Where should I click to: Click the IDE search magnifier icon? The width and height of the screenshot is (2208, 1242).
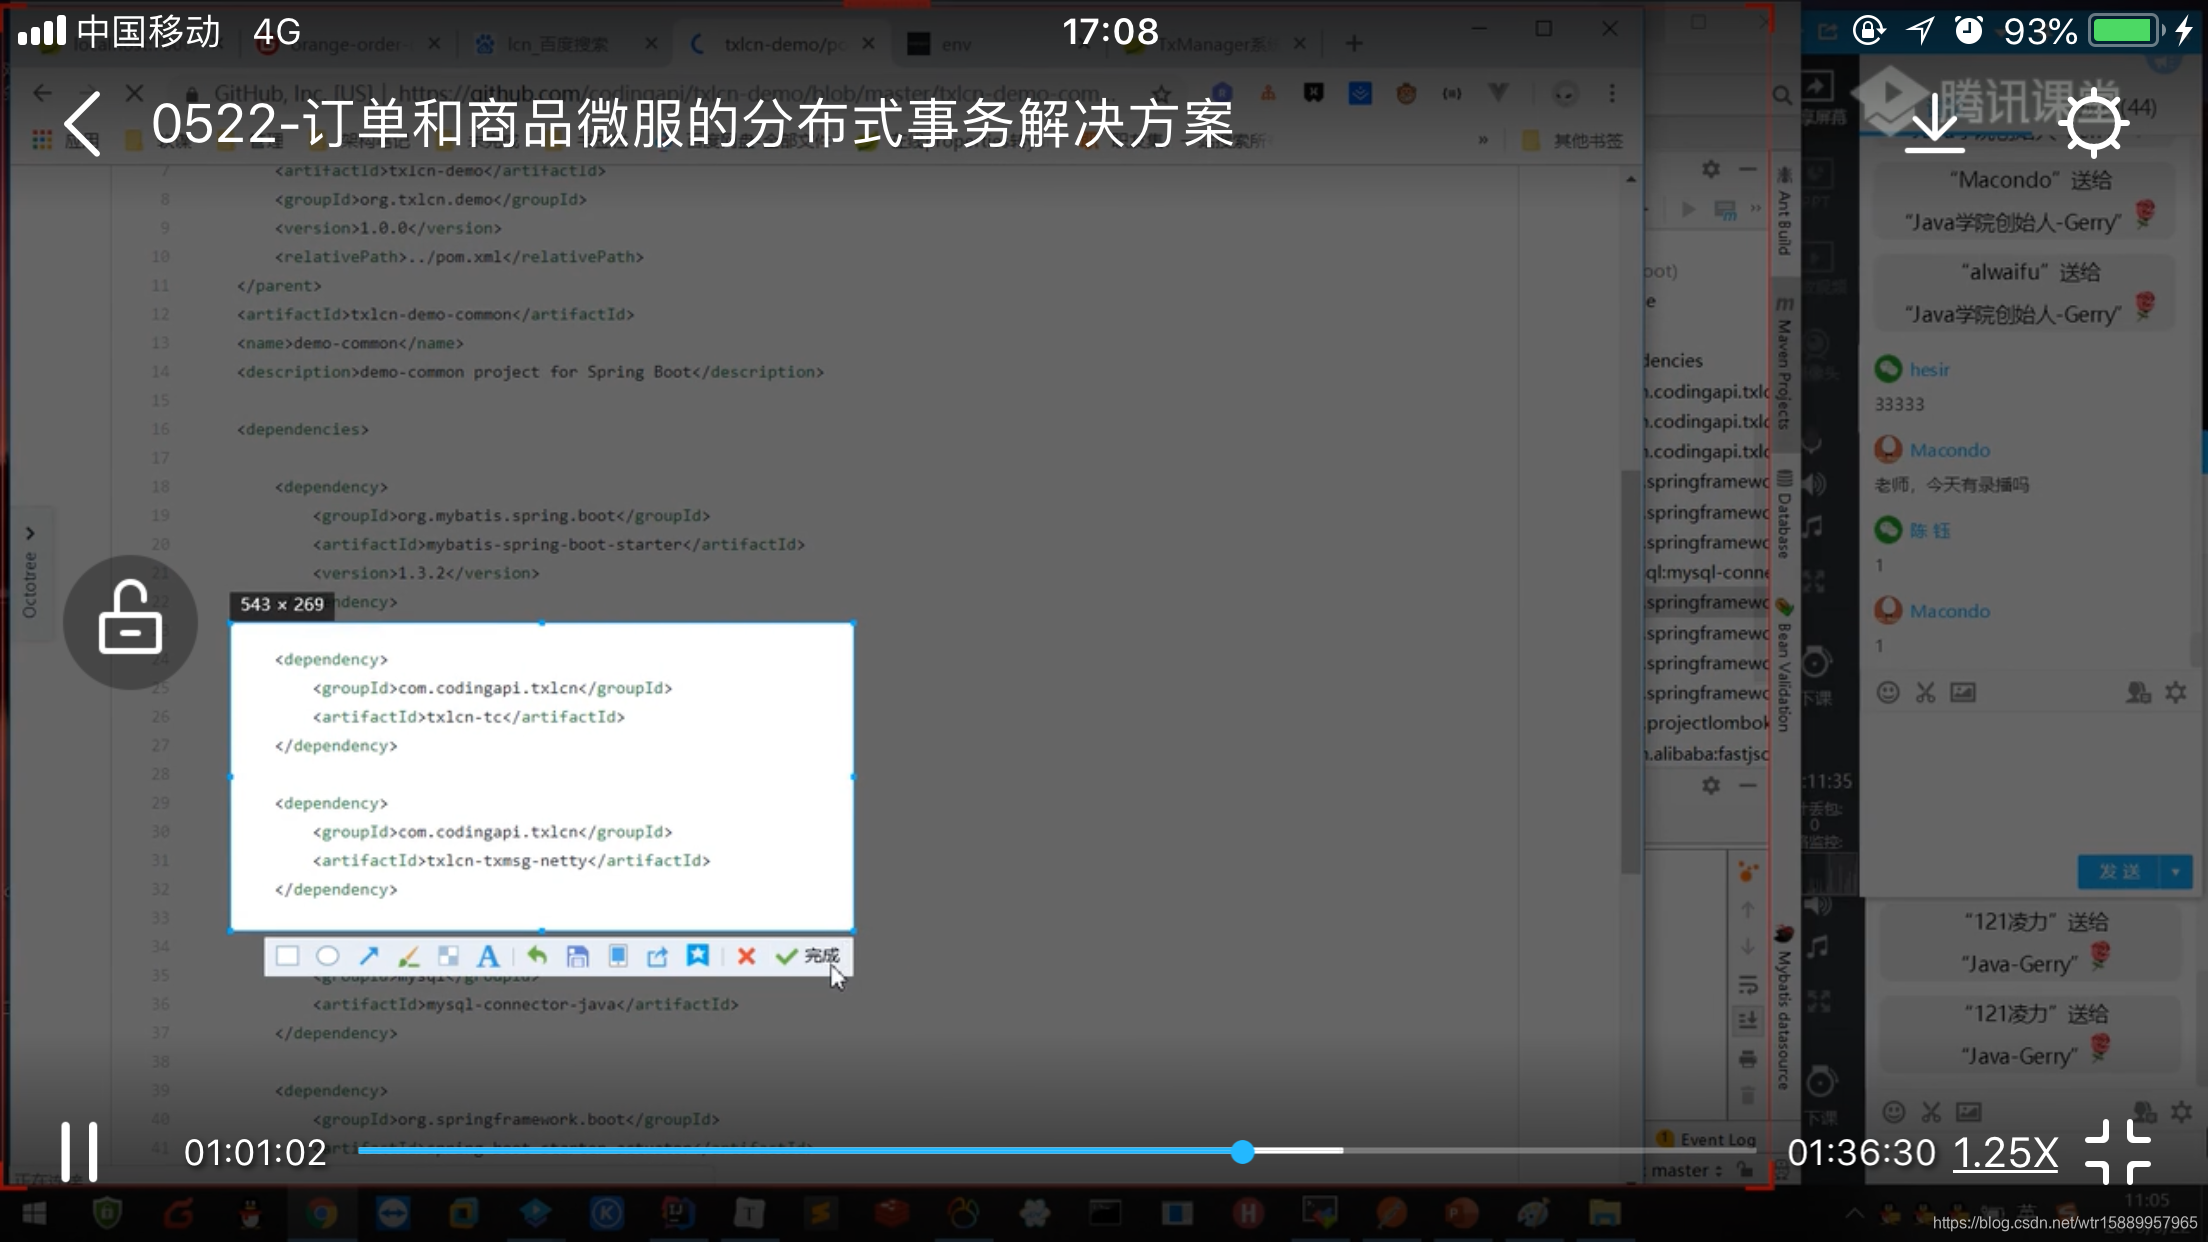pyautogui.click(x=1781, y=95)
